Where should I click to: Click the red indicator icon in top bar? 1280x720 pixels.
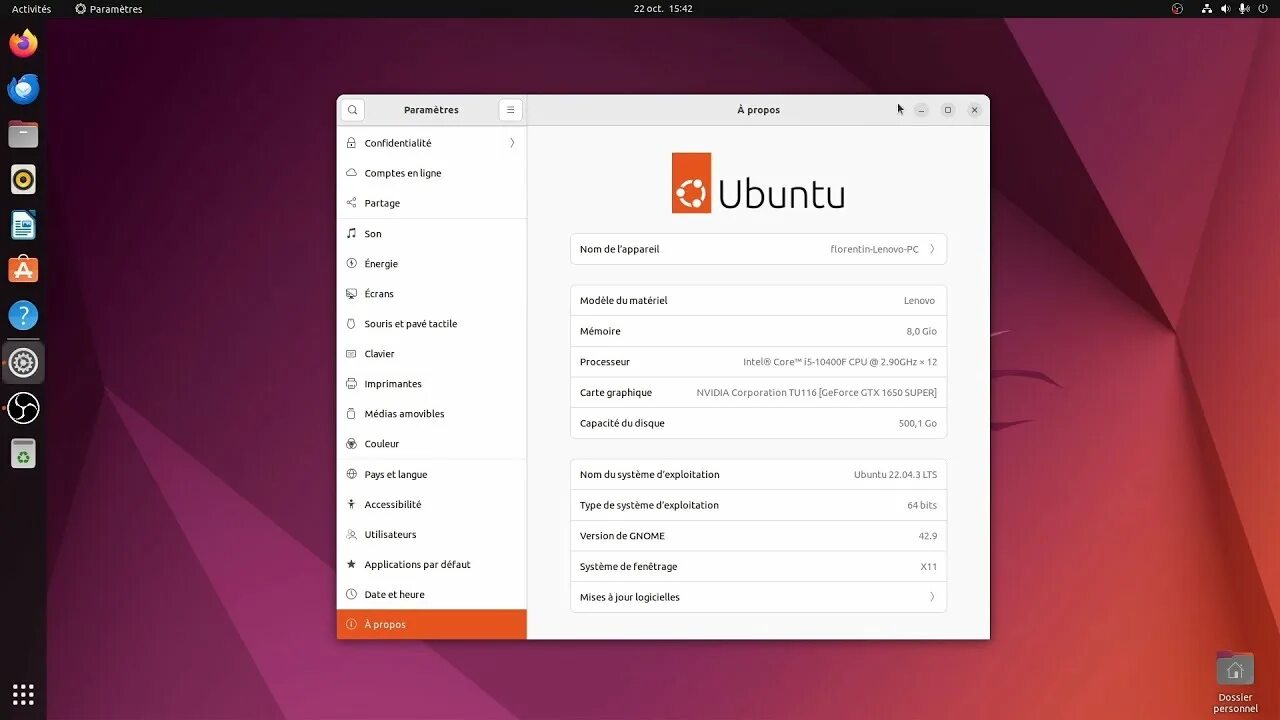pos(1177,9)
